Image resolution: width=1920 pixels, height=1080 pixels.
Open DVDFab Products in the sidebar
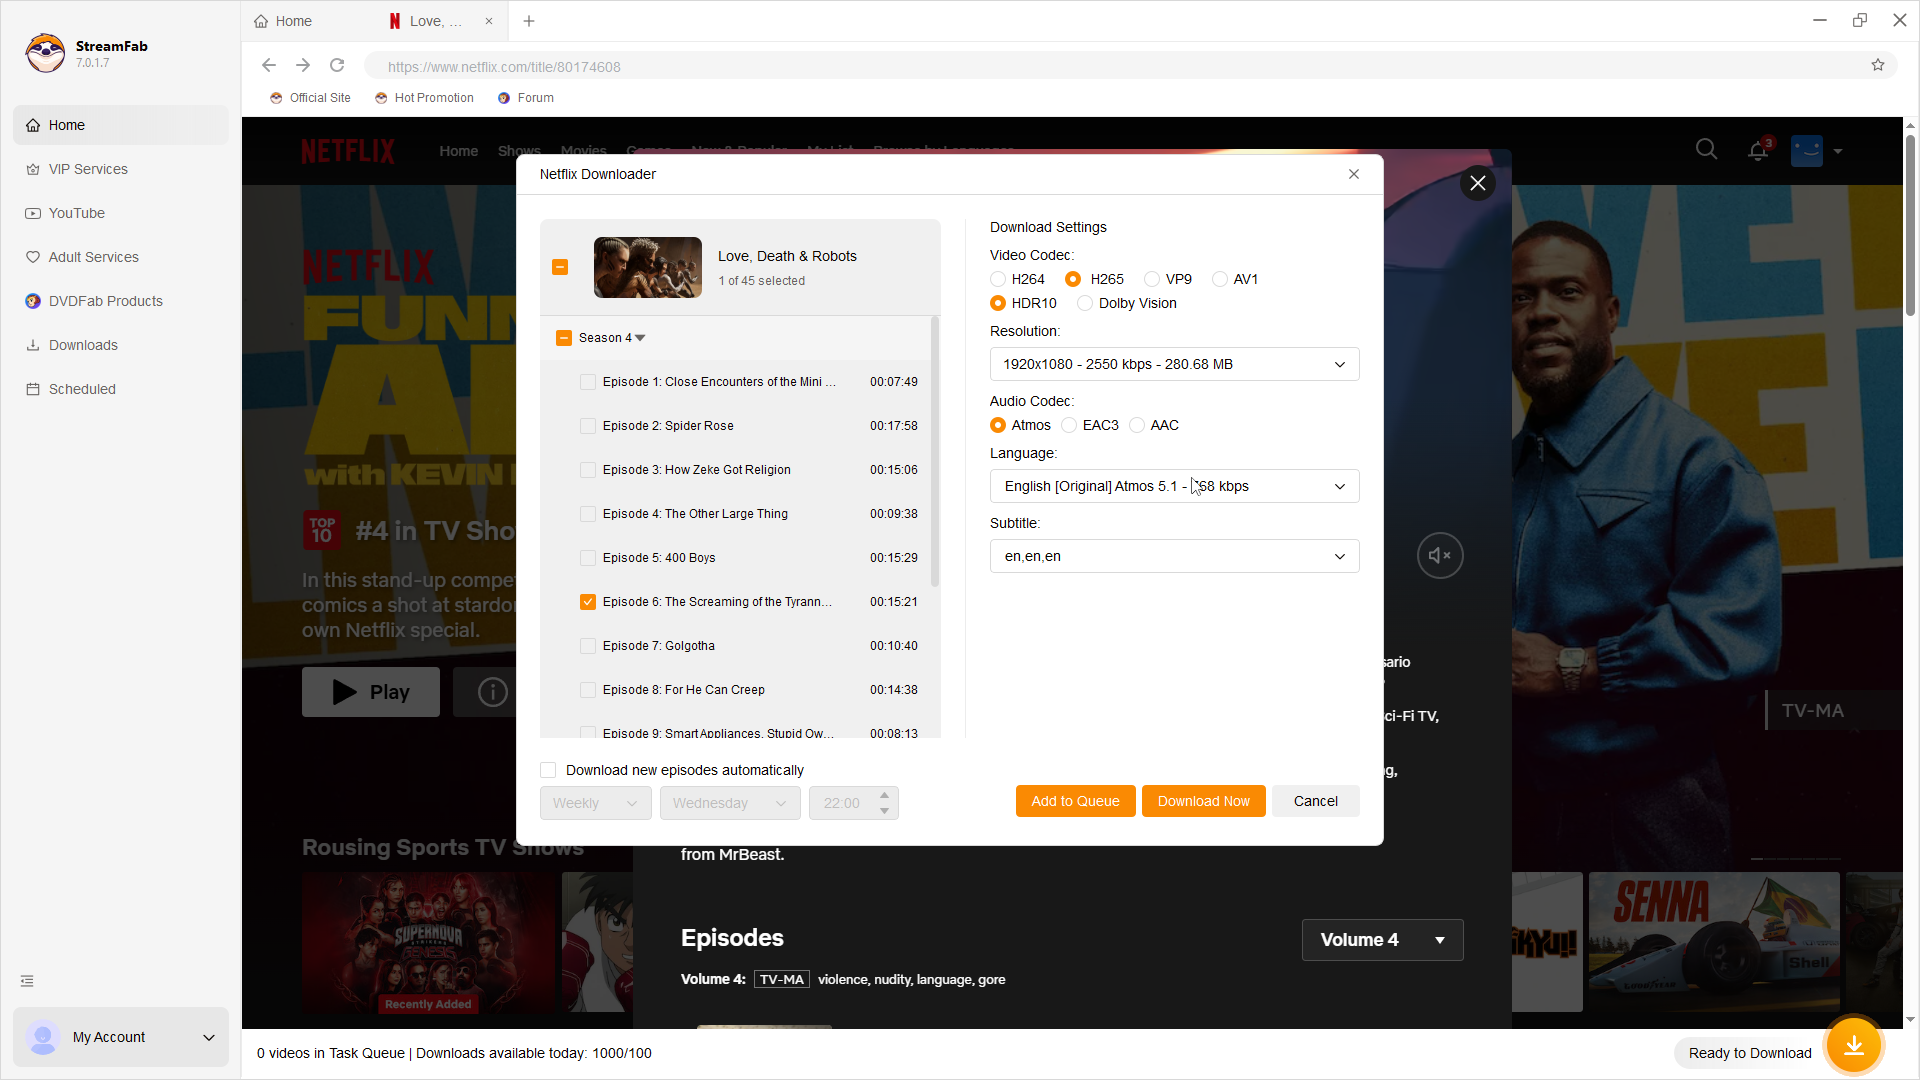121,301
